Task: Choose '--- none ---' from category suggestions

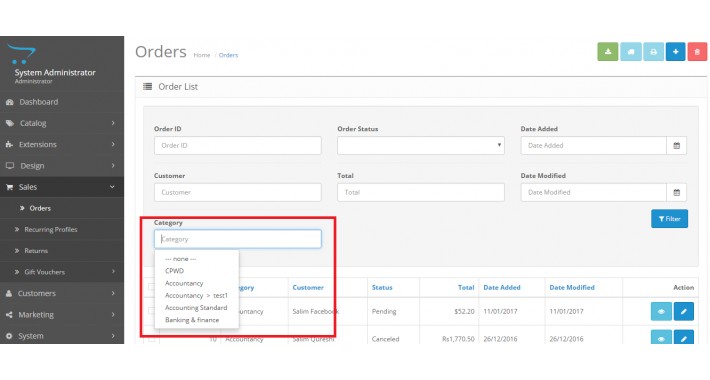Action: click(x=181, y=259)
